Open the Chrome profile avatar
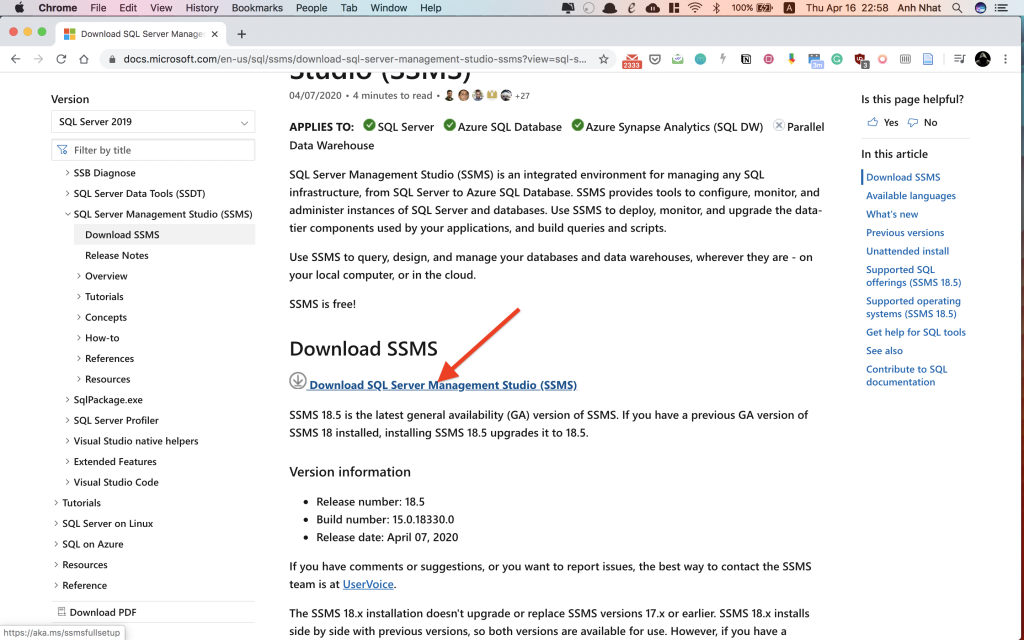 [x=982, y=59]
